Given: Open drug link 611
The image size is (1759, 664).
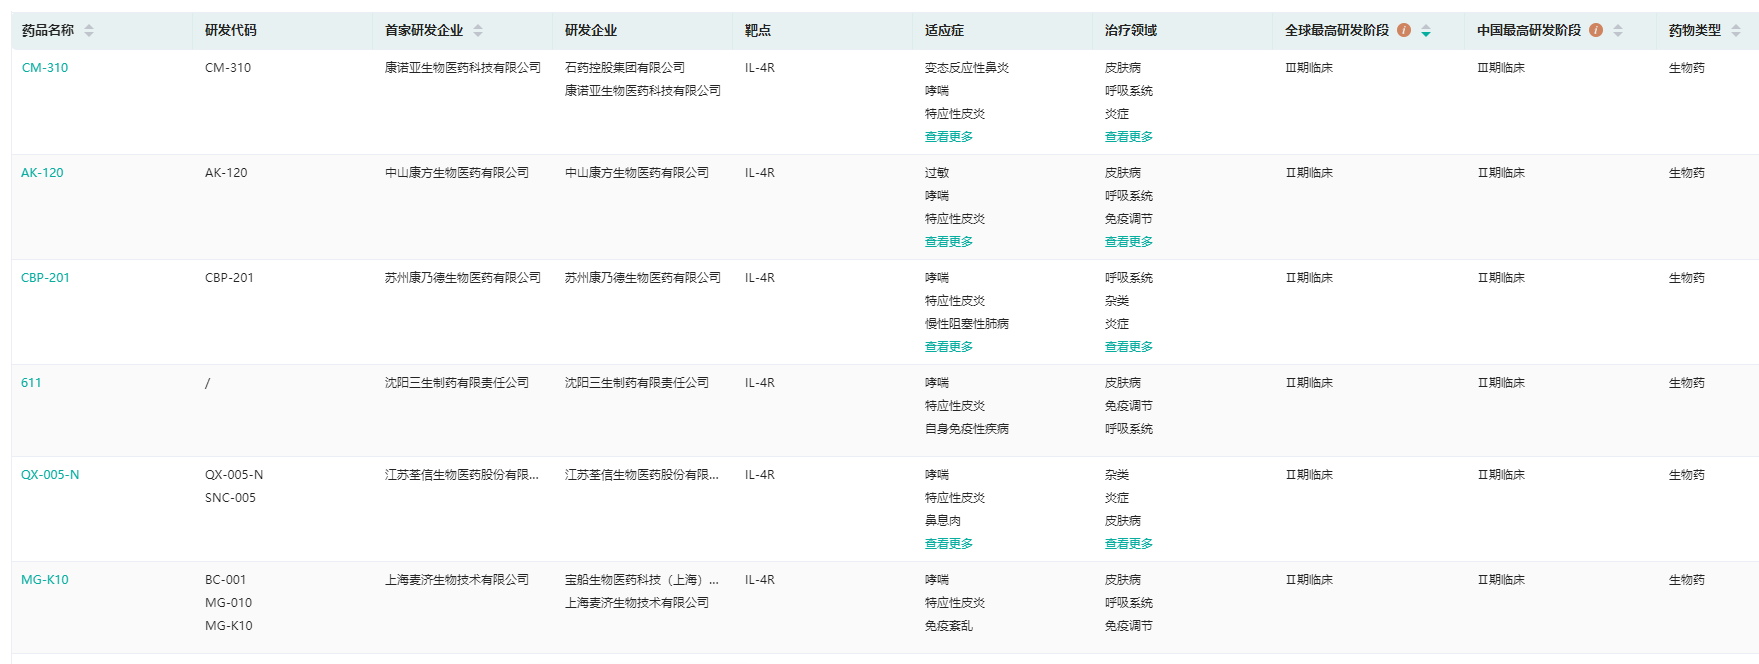Looking at the screenshot, I should pyautogui.click(x=31, y=383).
